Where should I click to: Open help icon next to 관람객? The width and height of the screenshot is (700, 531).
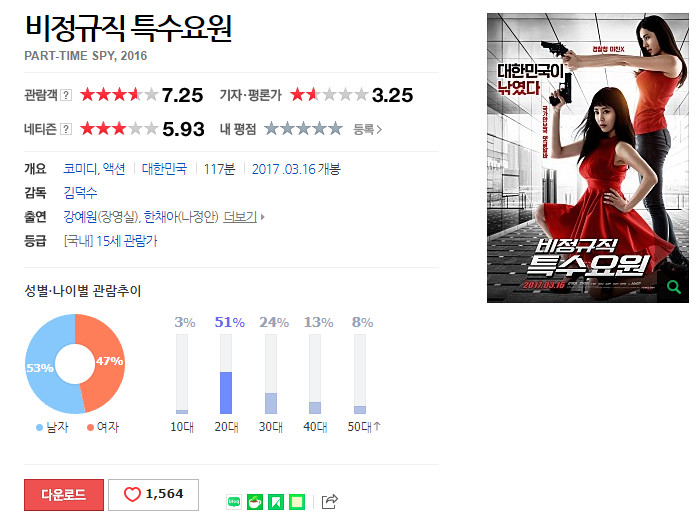click(66, 95)
